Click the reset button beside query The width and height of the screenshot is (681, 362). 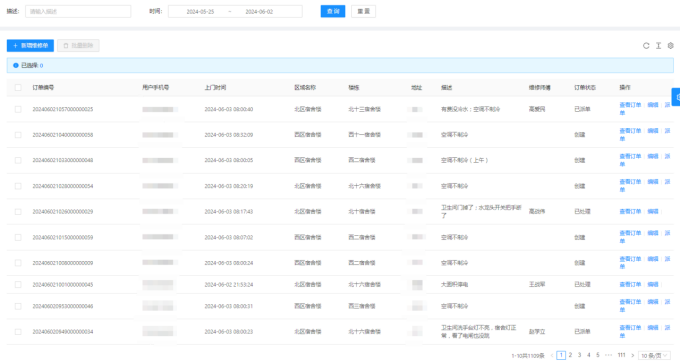[x=364, y=11]
